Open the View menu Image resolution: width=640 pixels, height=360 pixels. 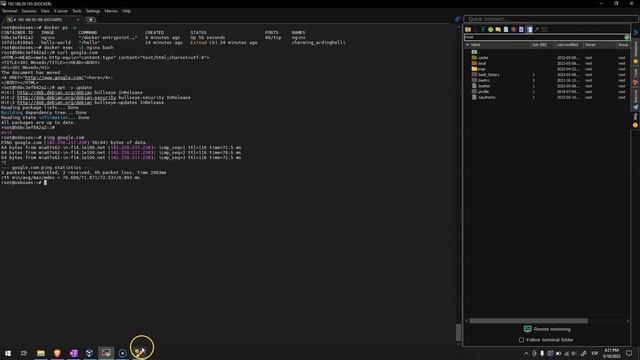coord(45,11)
